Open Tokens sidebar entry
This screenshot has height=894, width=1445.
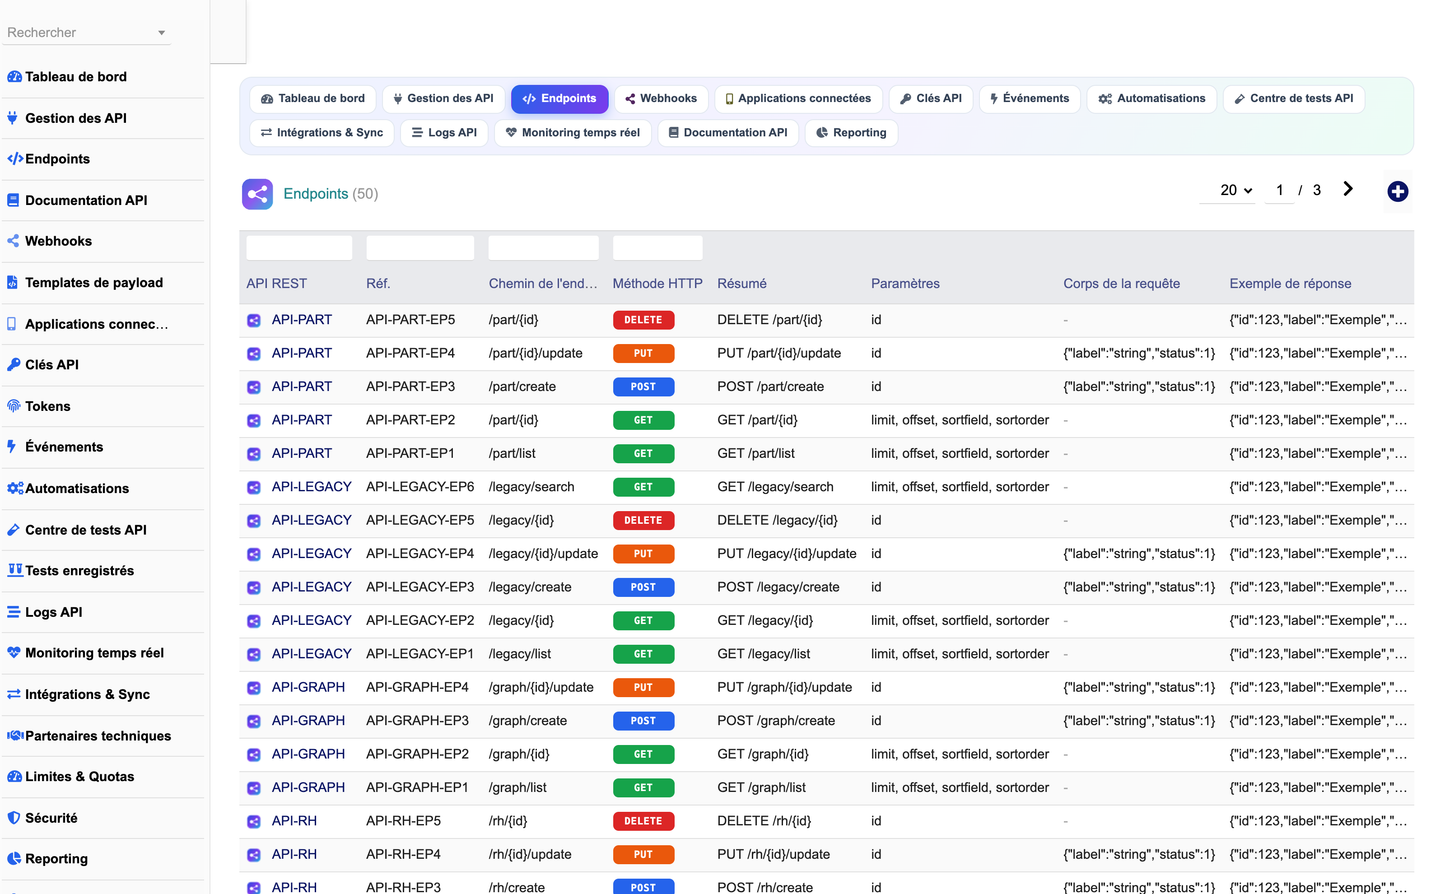pos(47,406)
